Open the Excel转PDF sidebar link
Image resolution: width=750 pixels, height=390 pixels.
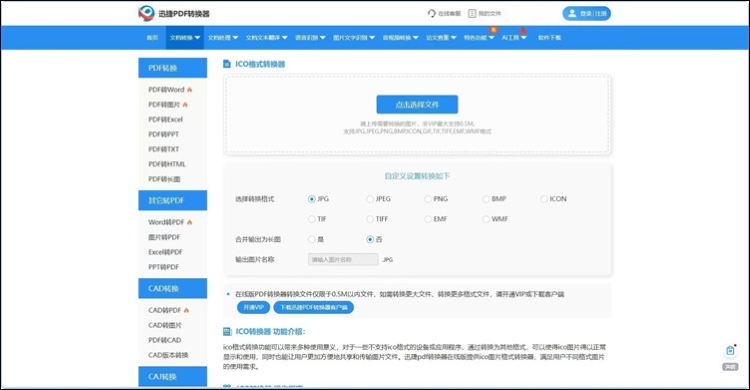pyautogui.click(x=165, y=252)
